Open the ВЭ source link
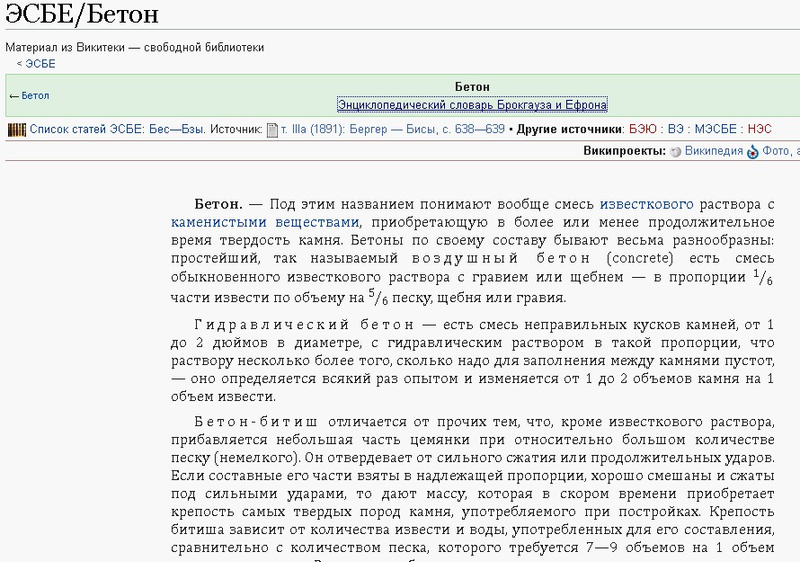The height and width of the screenshot is (562, 800). click(676, 130)
